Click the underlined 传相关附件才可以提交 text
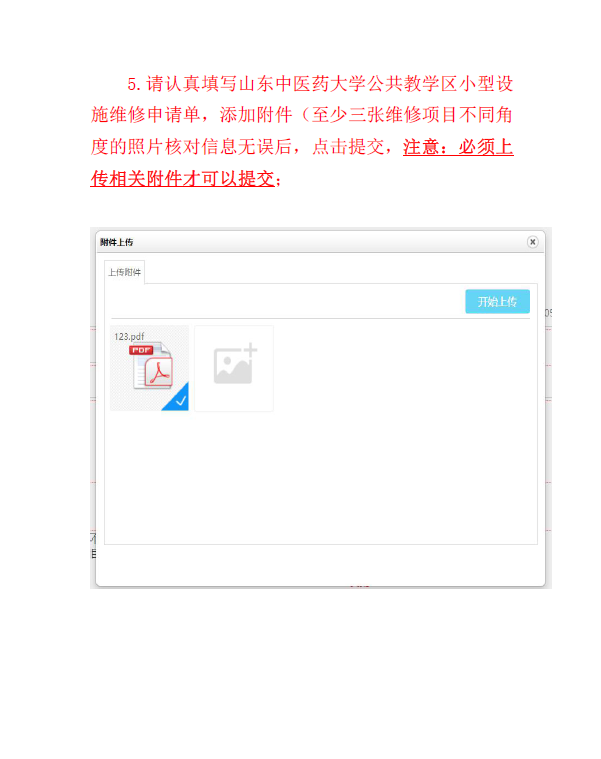 pos(182,179)
